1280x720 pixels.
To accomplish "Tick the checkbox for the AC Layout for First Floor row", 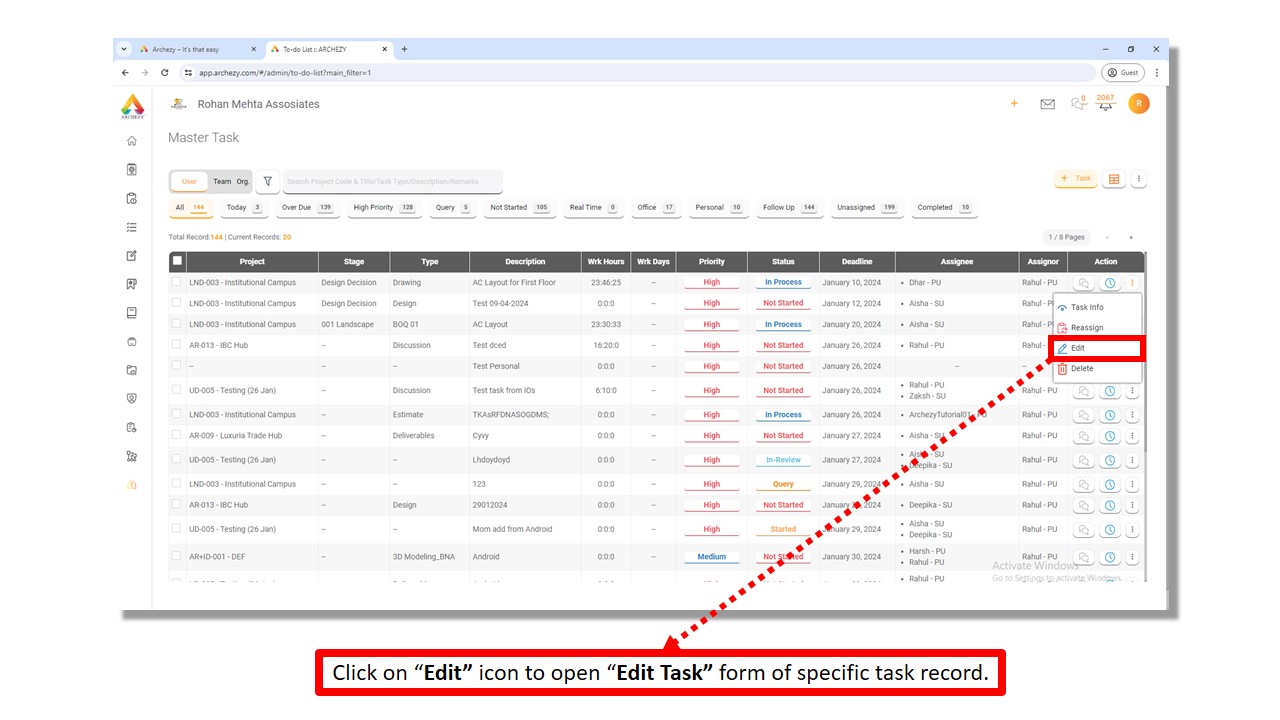I will (x=177, y=282).
